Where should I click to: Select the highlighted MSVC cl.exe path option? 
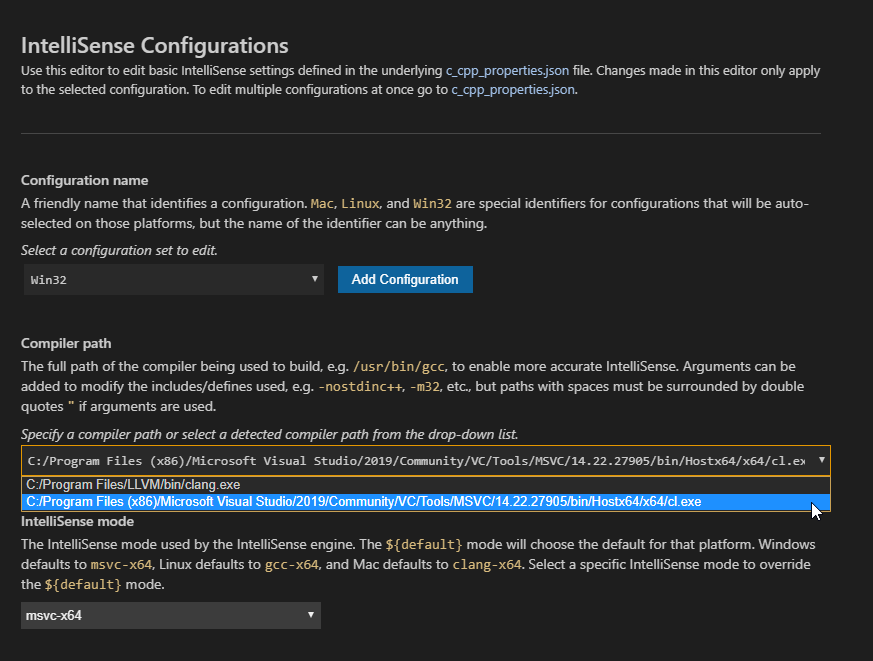tap(425, 502)
